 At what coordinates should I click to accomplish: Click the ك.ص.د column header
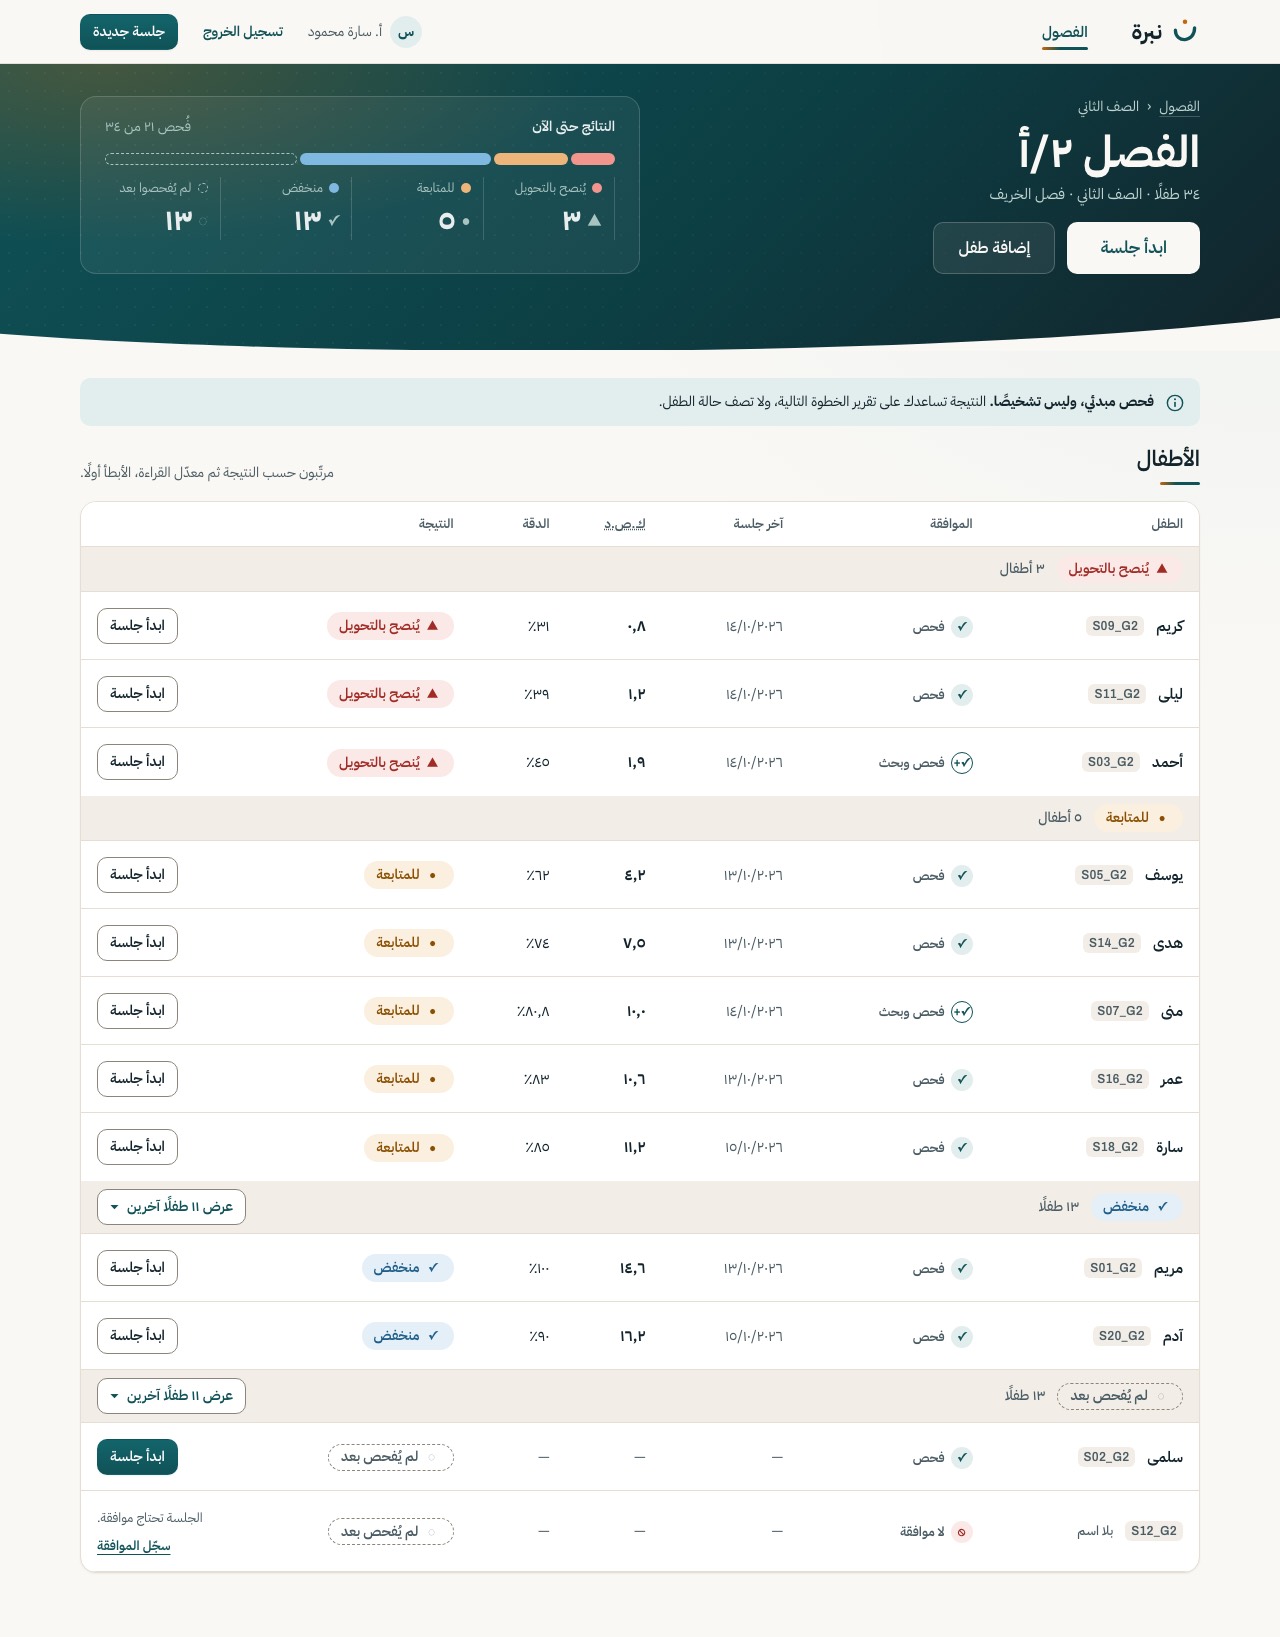pyautogui.click(x=625, y=524)
